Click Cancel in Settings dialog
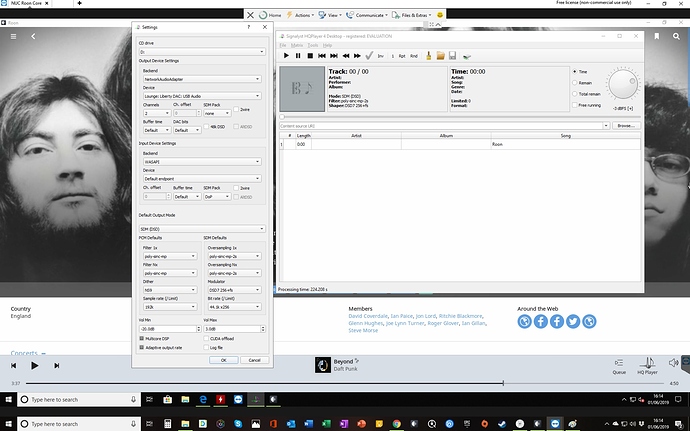 tap(254, 360)
